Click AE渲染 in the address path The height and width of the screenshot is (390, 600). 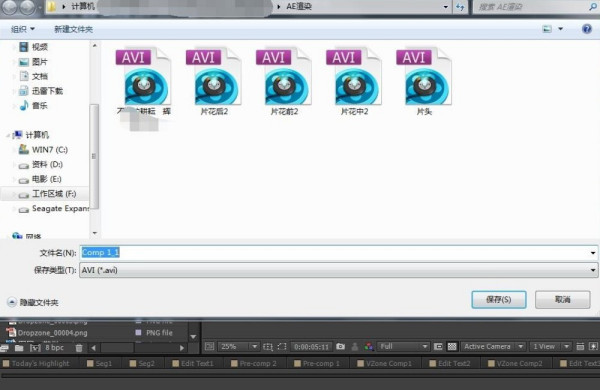299,7
